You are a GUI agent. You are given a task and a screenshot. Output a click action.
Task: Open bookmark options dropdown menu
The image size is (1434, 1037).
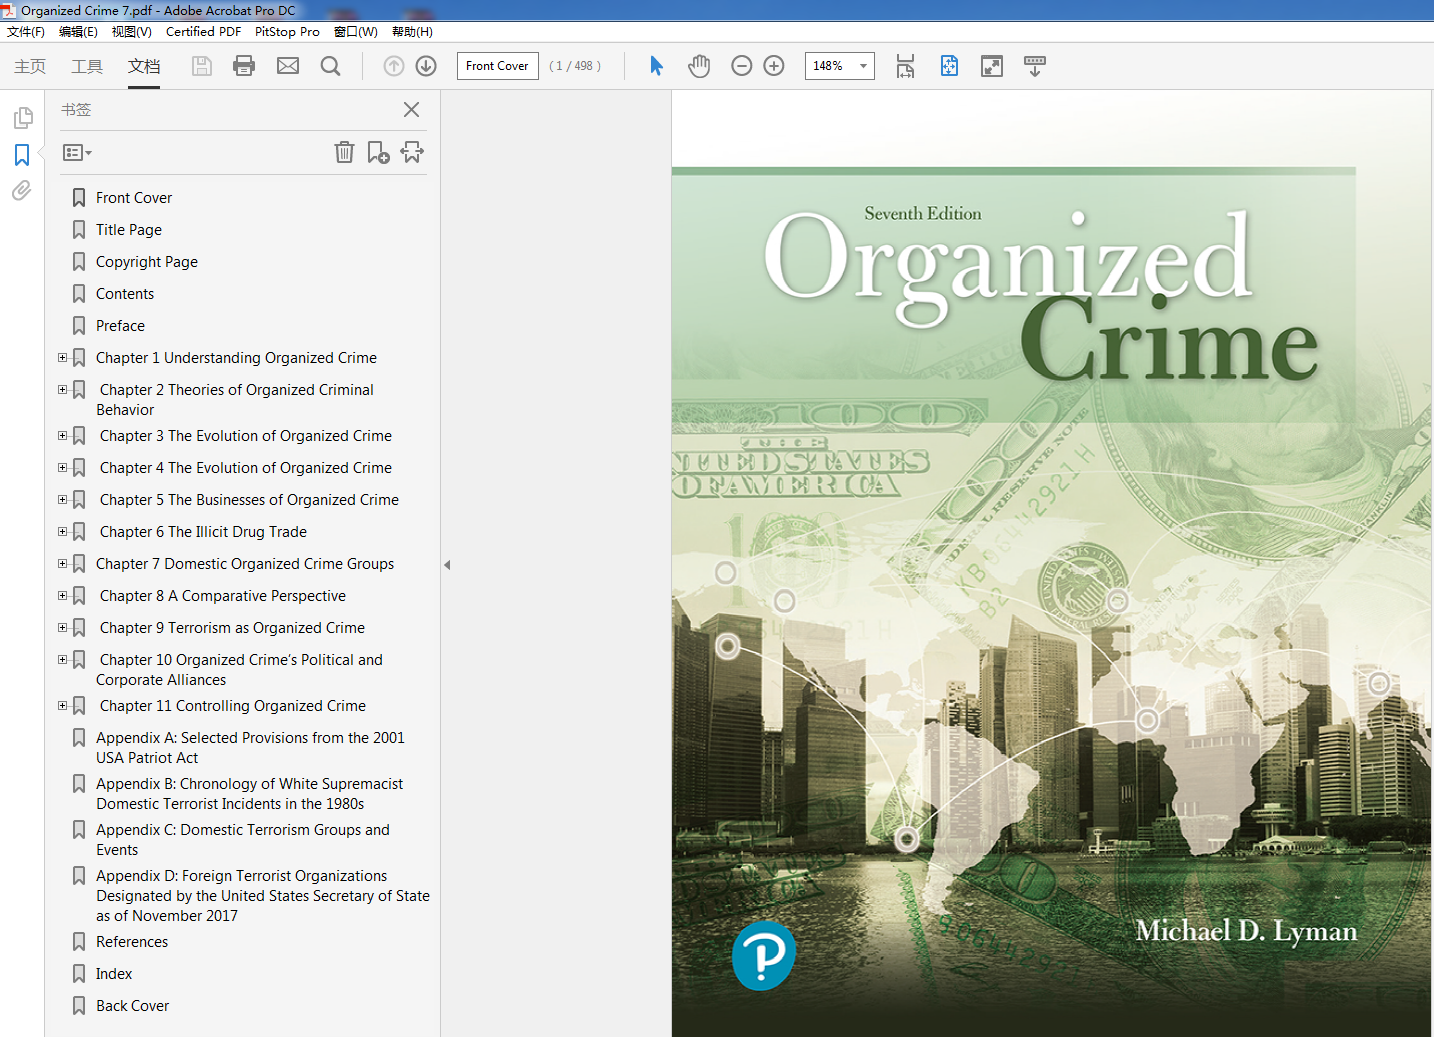pos(77,153)
